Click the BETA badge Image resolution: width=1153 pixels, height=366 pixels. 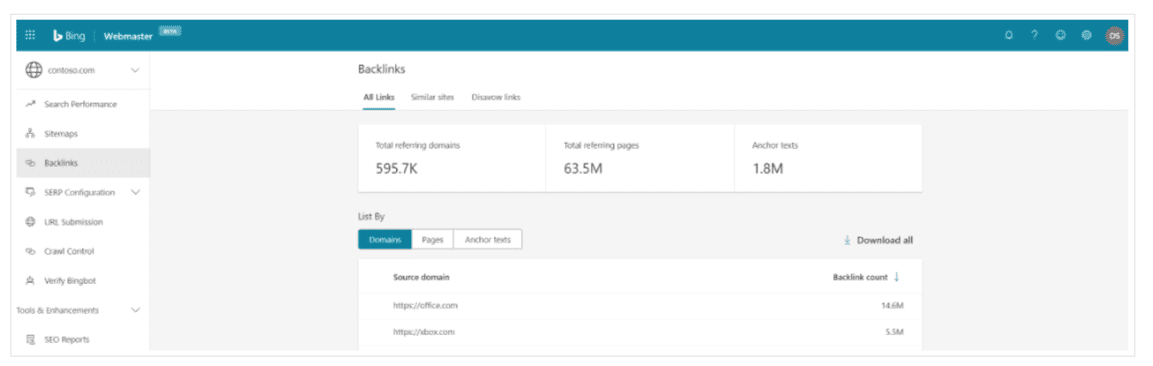click(170, 32)
